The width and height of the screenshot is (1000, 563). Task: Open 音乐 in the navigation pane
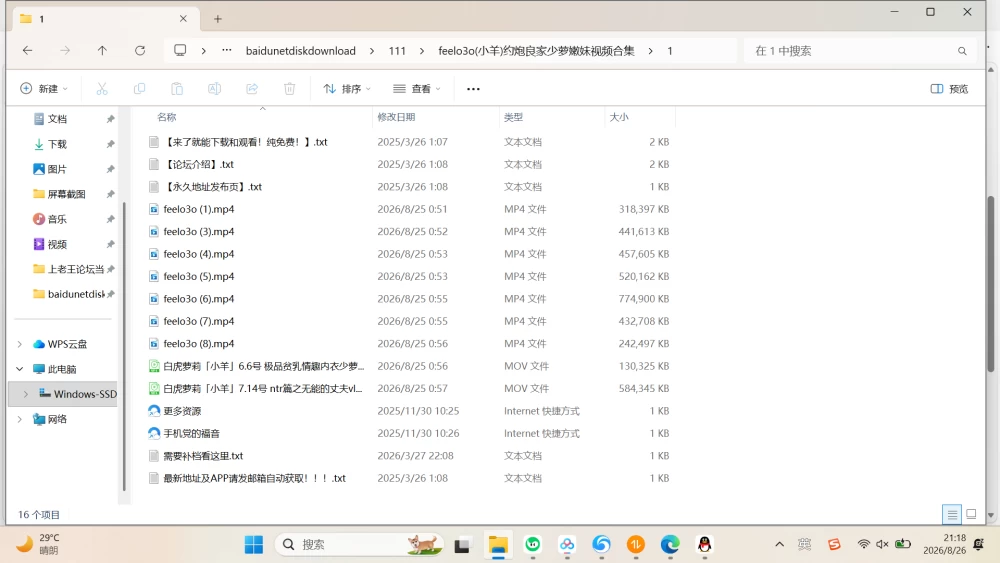click(x=57, y=219)
